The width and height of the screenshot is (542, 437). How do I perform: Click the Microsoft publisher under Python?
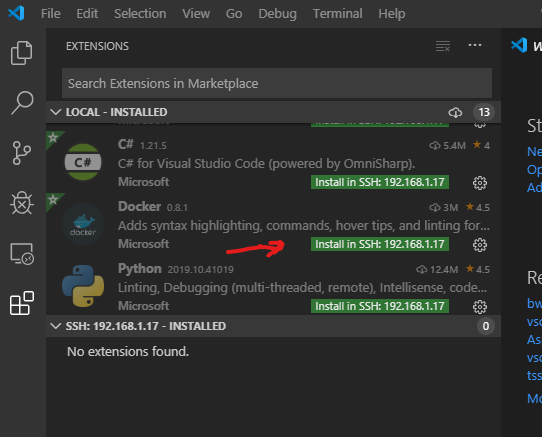coord(143,306)
